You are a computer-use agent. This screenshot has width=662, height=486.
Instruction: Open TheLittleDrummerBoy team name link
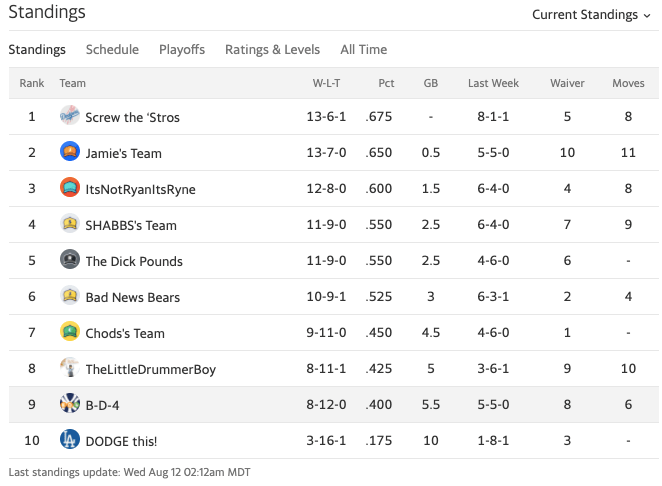[150, 369]
